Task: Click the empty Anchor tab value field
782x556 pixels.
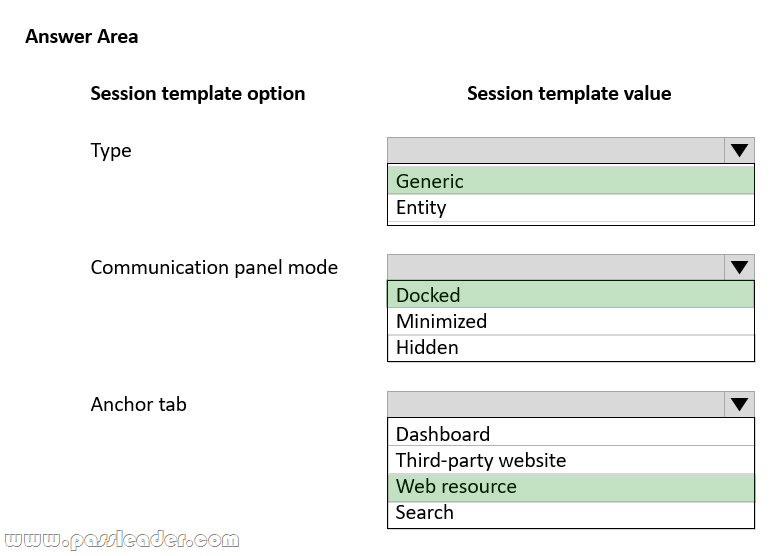Action: point(556,405)
